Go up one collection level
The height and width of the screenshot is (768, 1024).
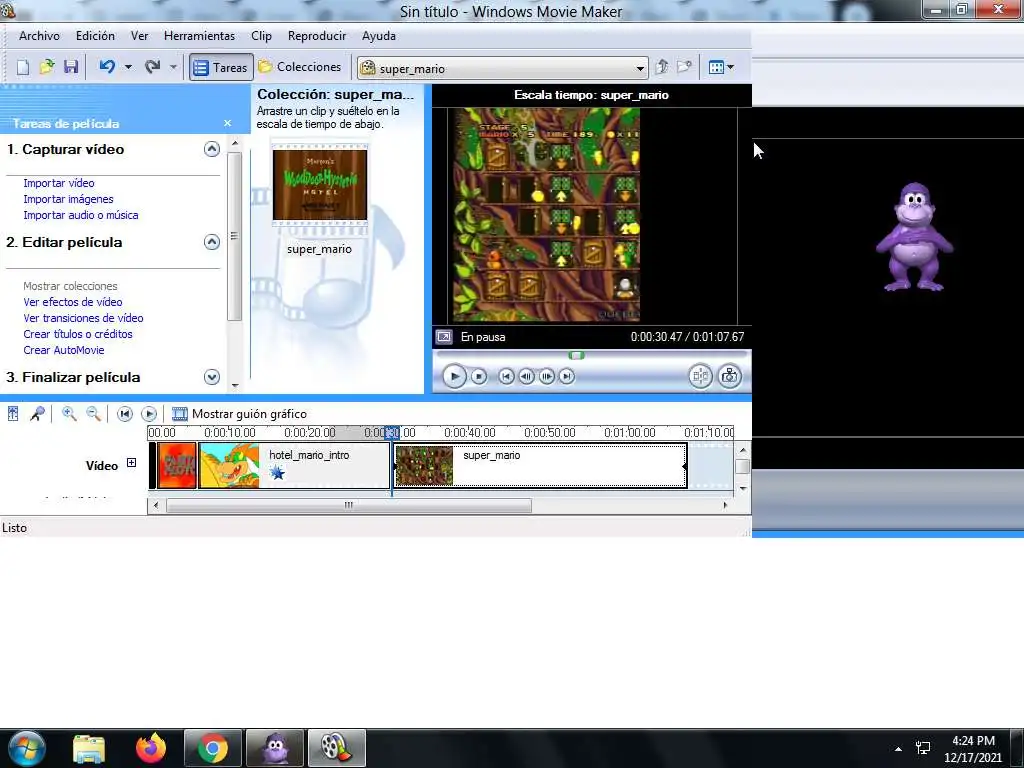(x=662, y=67)
